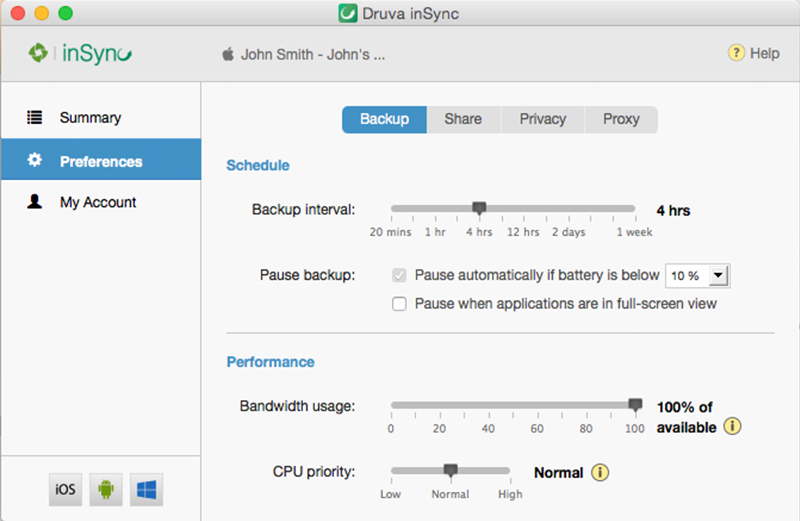This screenshot has width=800, height=521.
Task: Click the '60' bandwidth scale label
Action: (x=537, y=429)
